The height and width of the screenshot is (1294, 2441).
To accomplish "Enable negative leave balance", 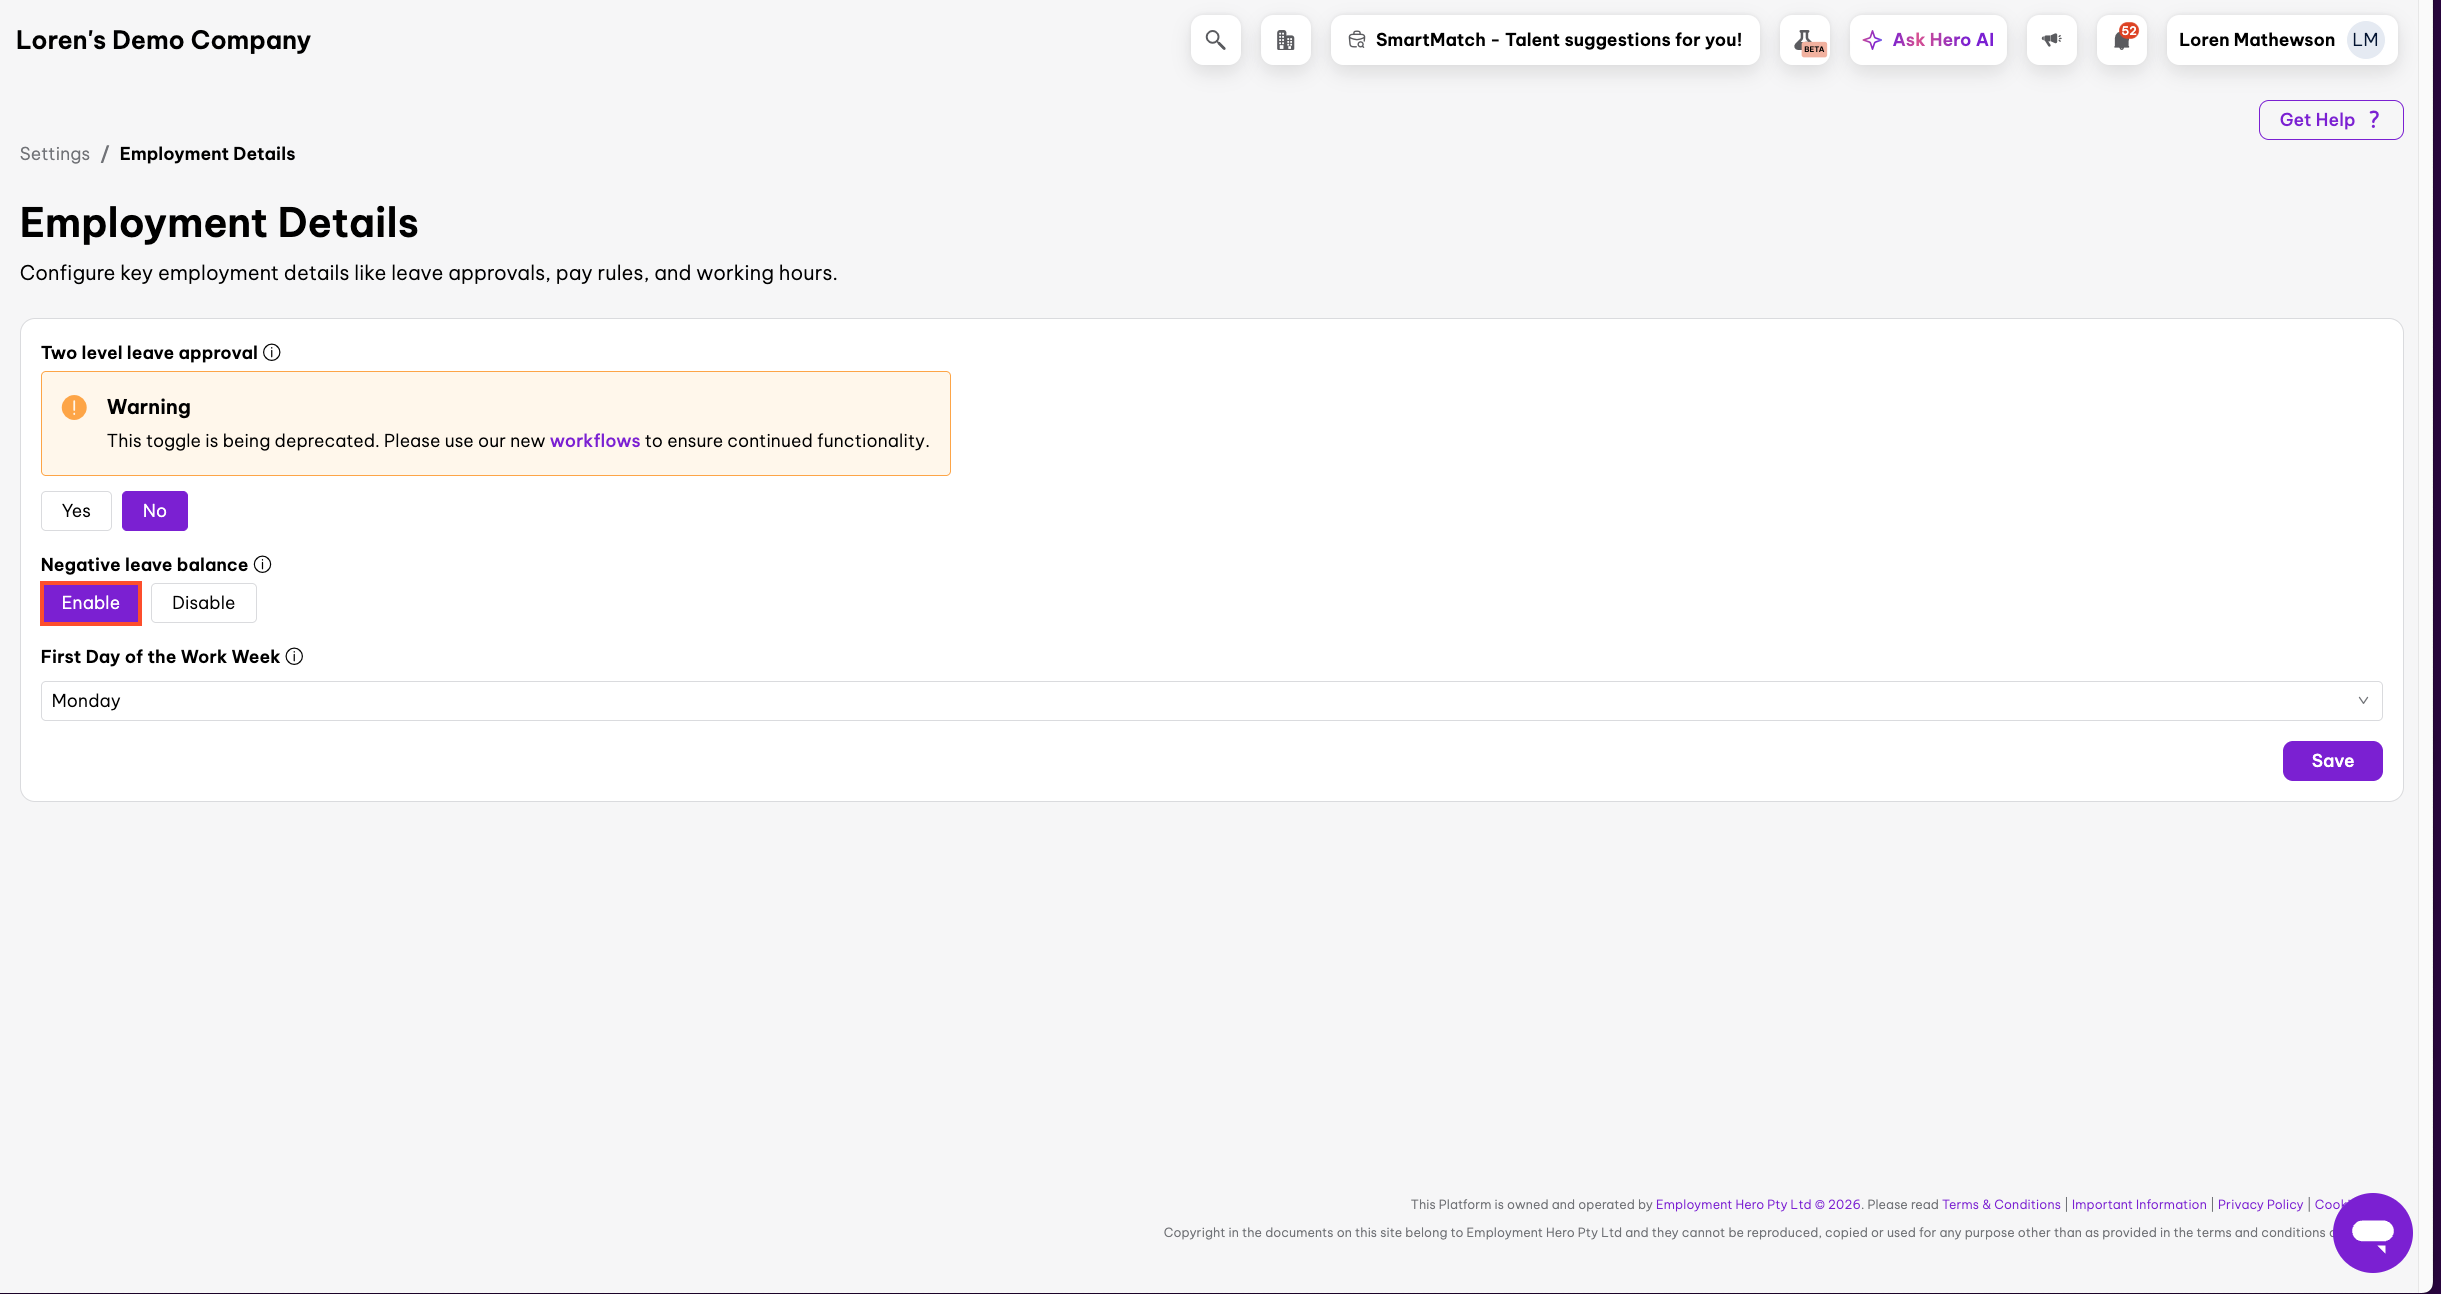I will (91, 603).
